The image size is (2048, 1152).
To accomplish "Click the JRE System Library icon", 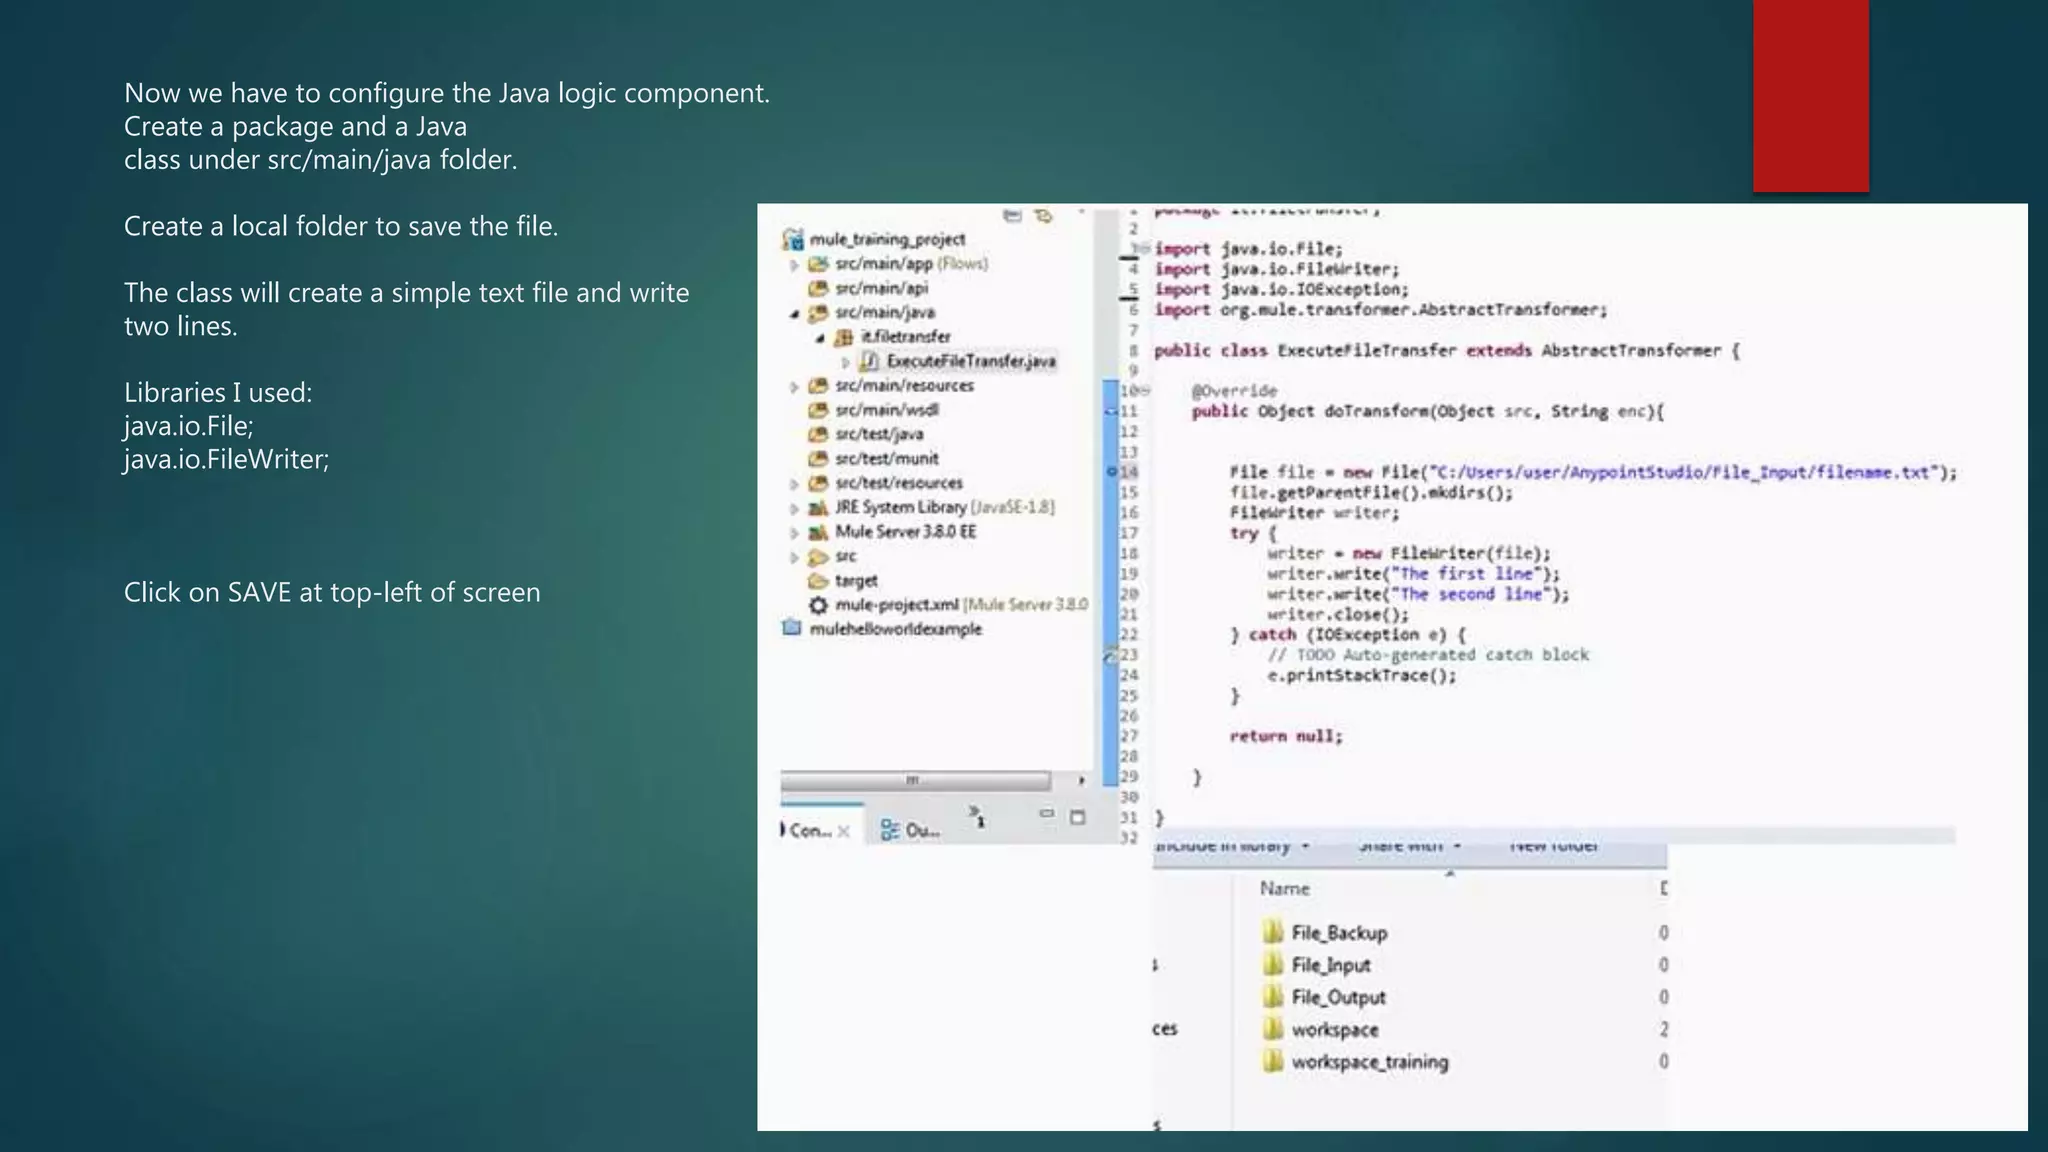I will 818,508.
